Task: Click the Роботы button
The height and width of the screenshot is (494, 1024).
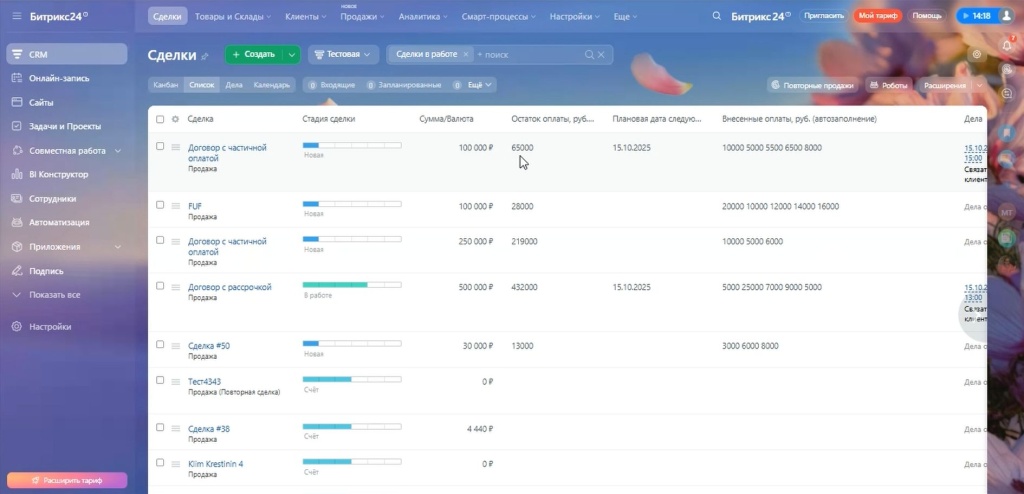Action: 887,85
